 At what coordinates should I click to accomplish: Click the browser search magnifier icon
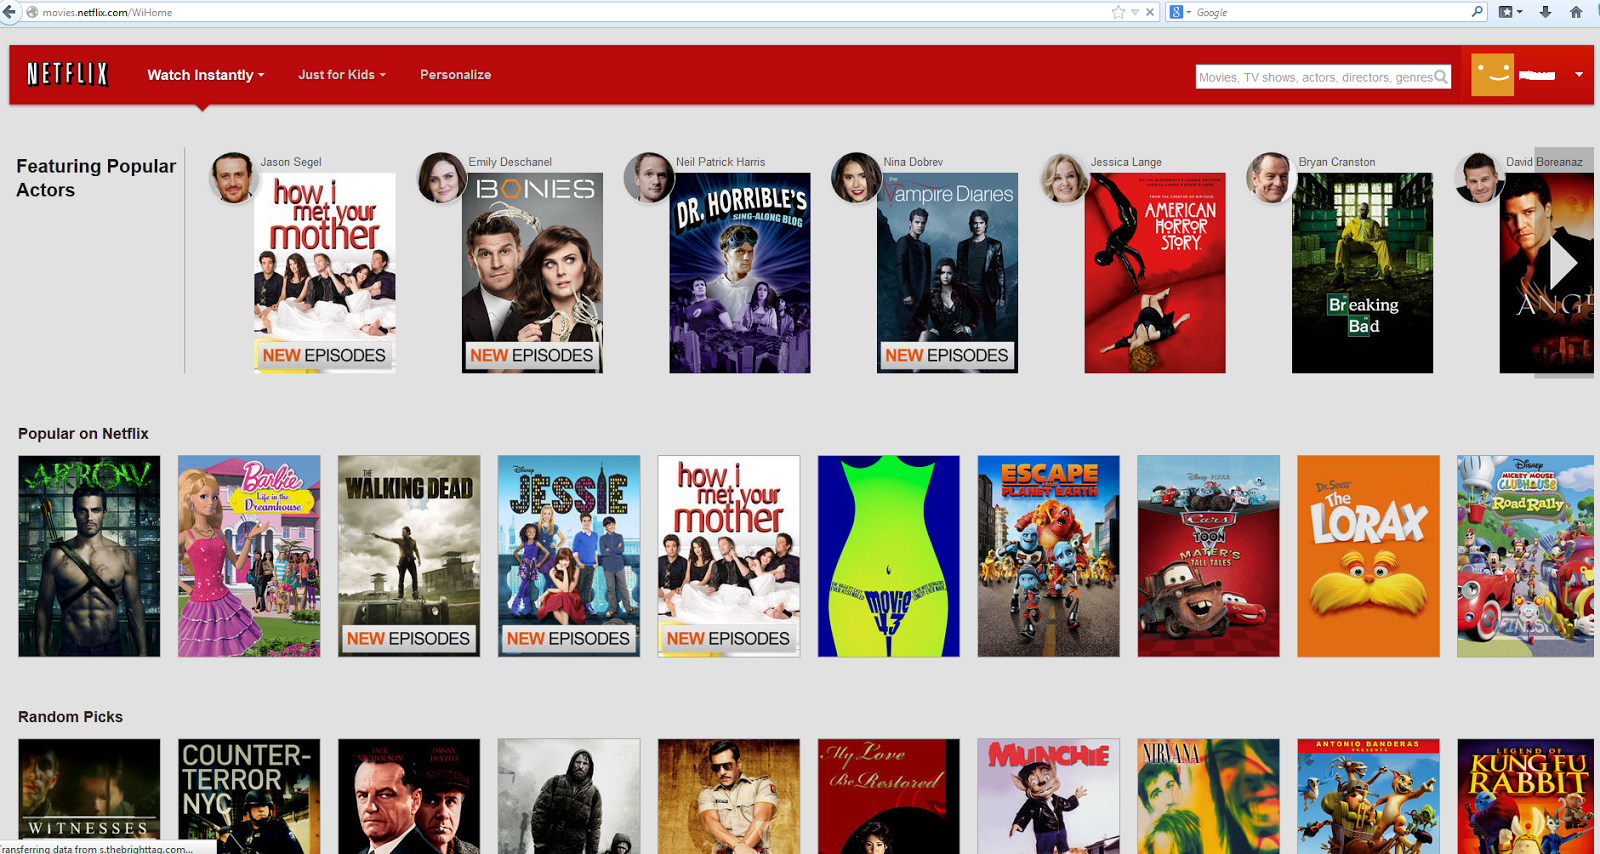(1477, 12)
